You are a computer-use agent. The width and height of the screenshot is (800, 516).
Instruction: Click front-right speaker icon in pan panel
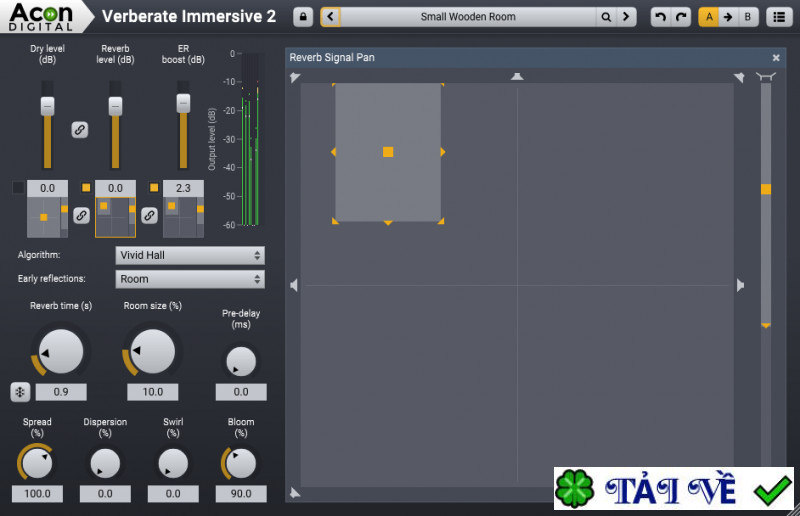point(739,78)
